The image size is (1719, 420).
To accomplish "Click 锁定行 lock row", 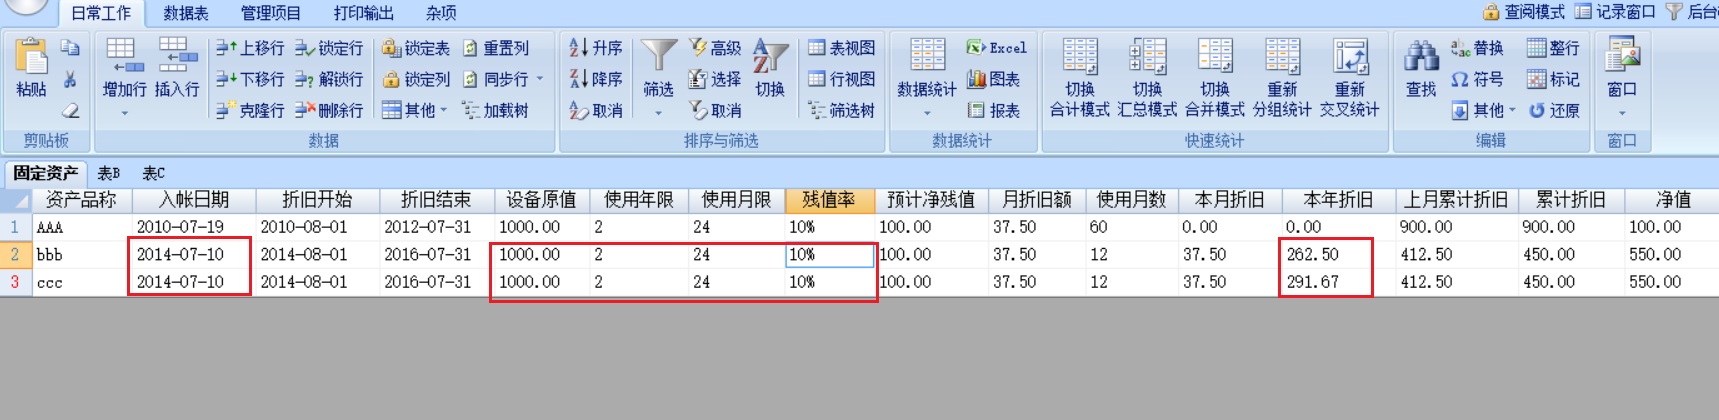I will point(329,48).
